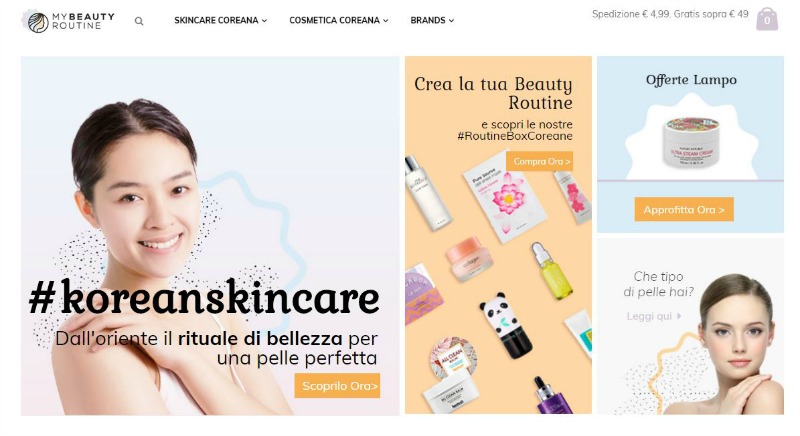
Task: Open the #koreanskincare hero banner
Action: (x=210, y=236)
